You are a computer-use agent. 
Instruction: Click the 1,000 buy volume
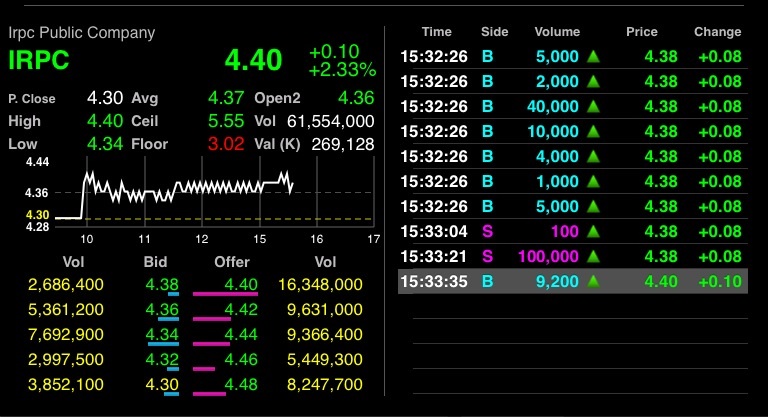pos(557,181)
